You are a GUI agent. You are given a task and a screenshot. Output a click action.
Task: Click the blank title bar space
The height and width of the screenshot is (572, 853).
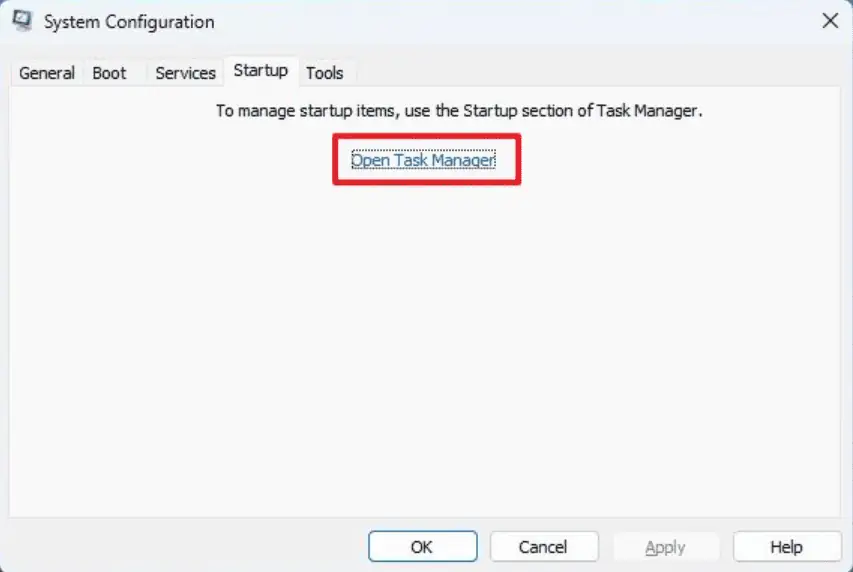tap(500, 21)
